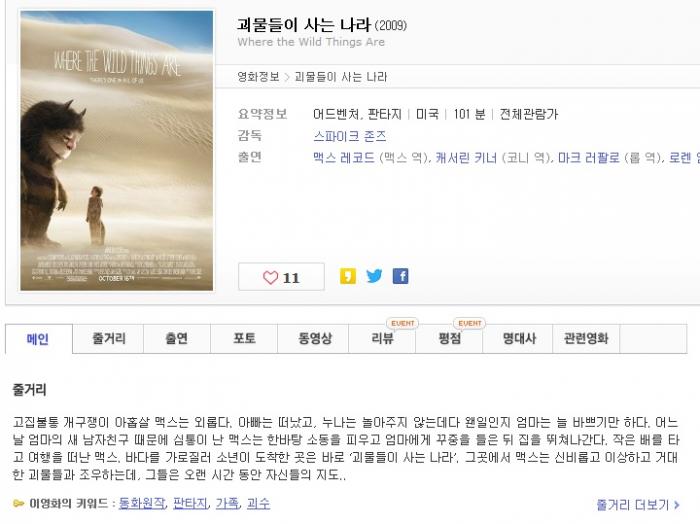Click the heart like icon
Viewport: 700px width, 524px height.
(x=270, y=278)
